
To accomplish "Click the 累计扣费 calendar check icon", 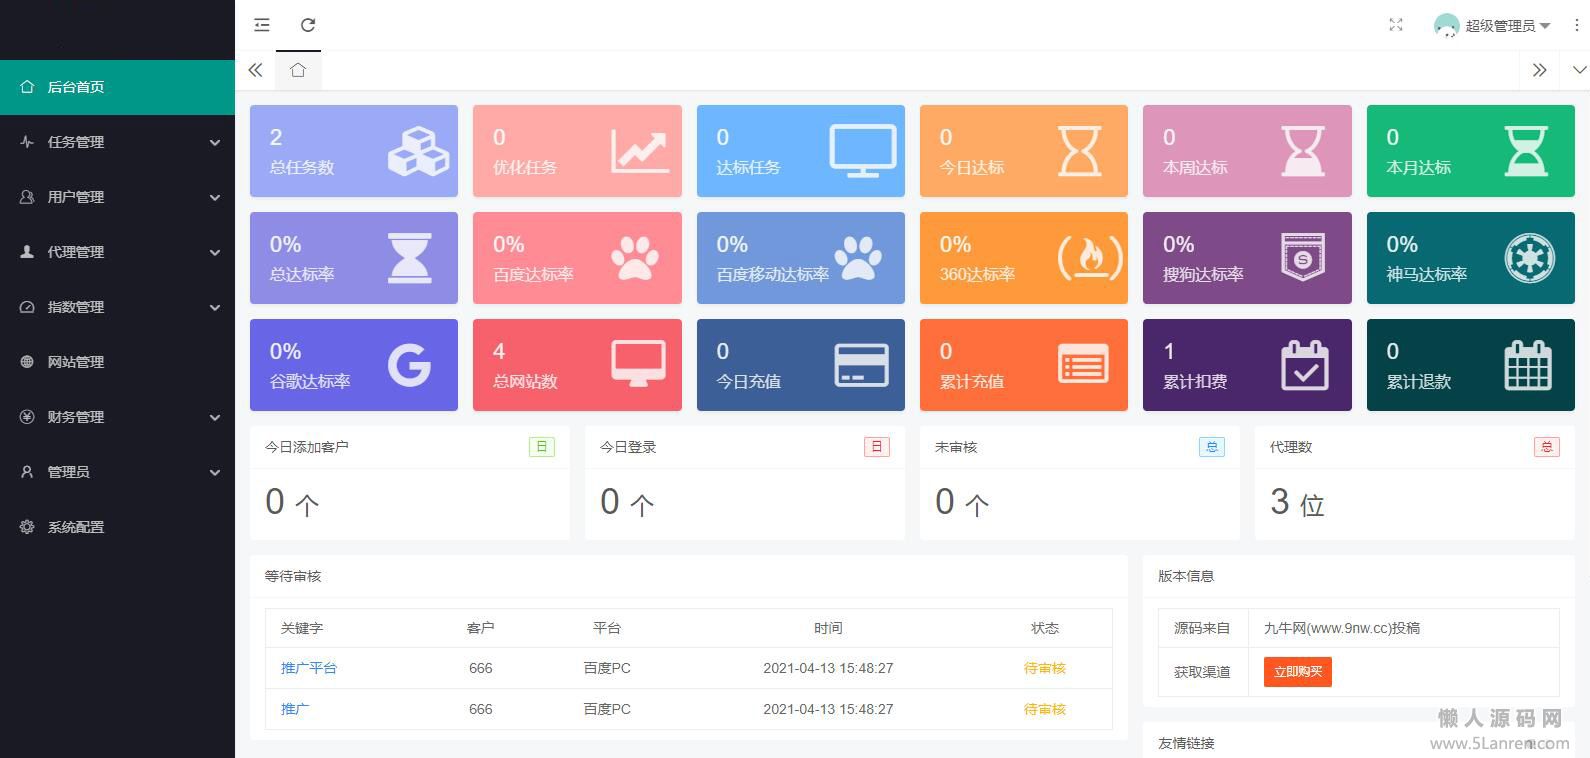I will (x=1304, y=365).
